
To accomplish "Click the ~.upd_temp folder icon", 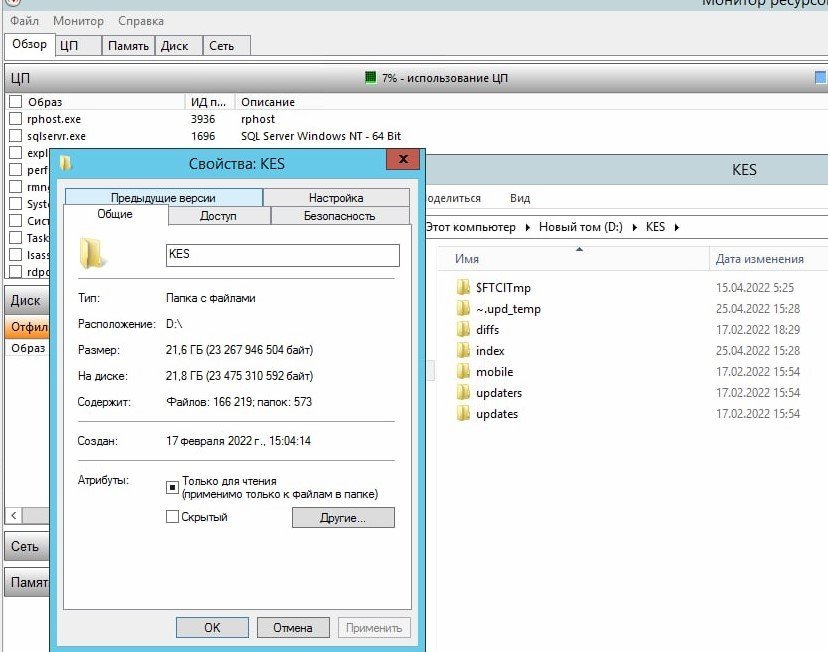I will tap(463, 309).
